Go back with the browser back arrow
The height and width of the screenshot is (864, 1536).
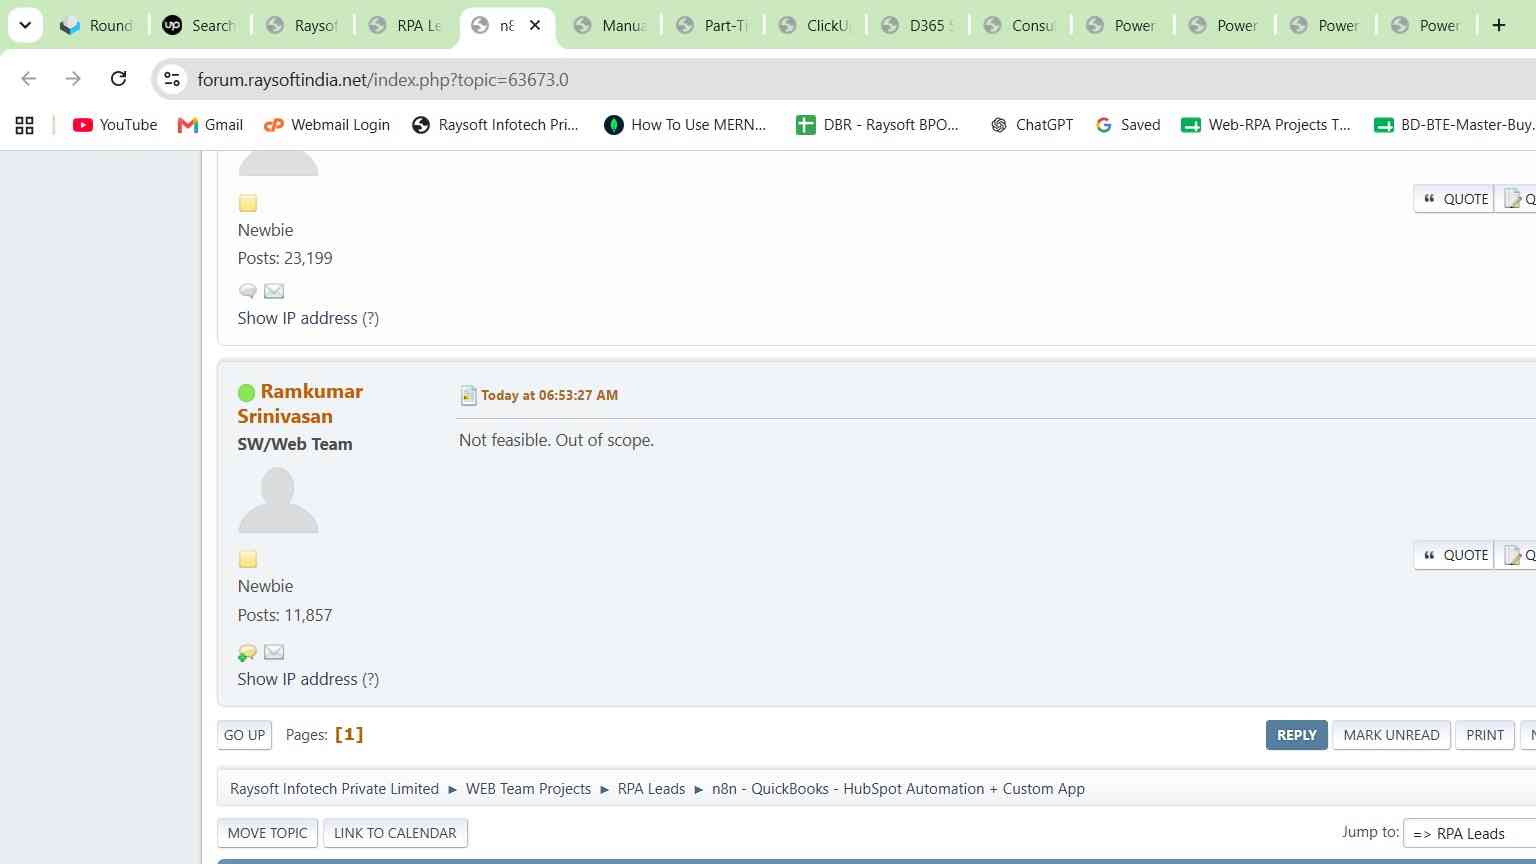tap(29, 79)
